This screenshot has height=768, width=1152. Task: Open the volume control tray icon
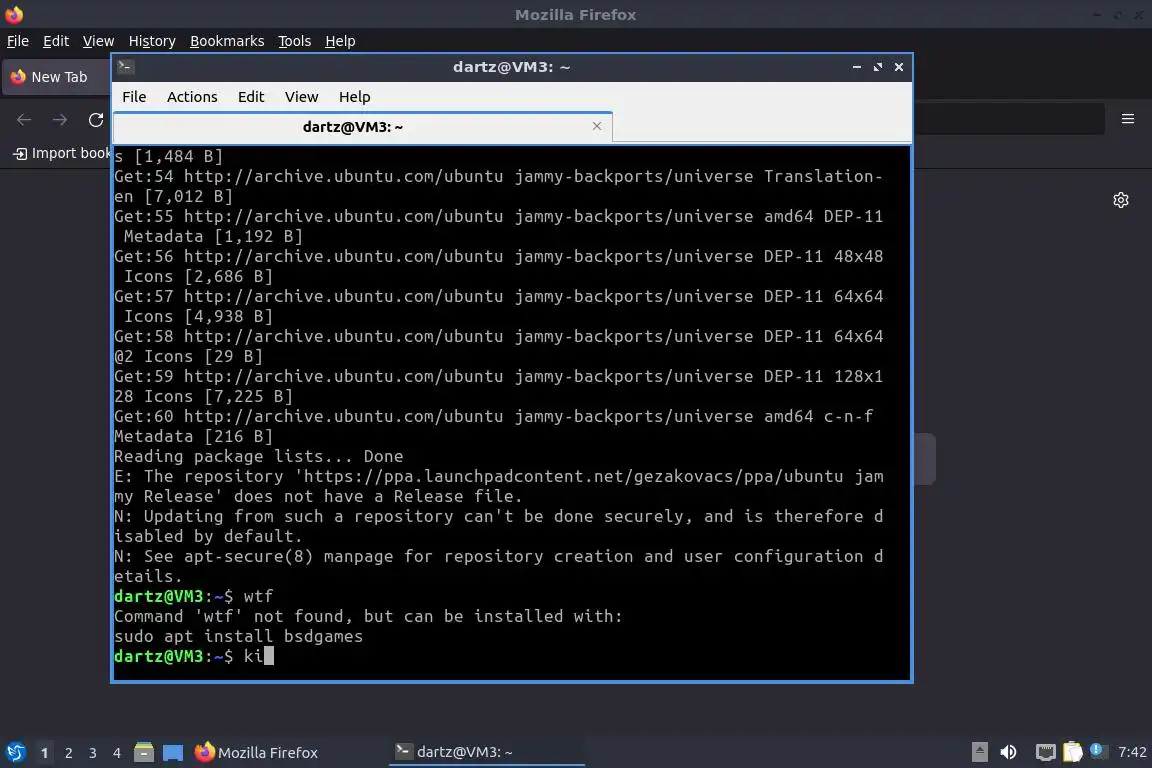[1009, 752]
